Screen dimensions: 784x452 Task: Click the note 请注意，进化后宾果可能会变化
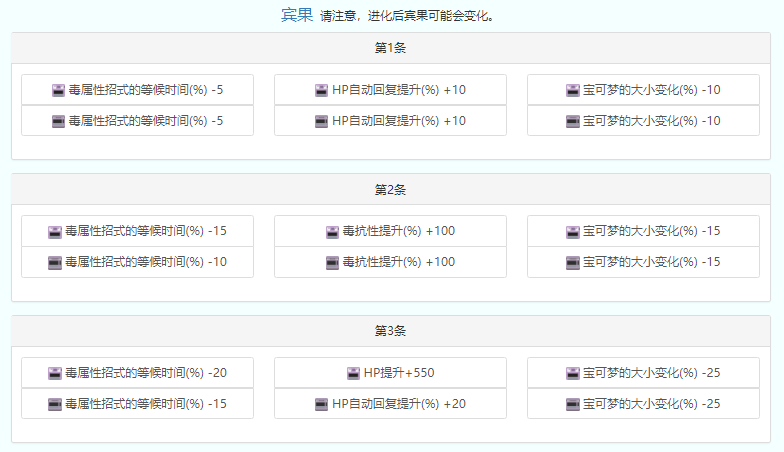406,17
